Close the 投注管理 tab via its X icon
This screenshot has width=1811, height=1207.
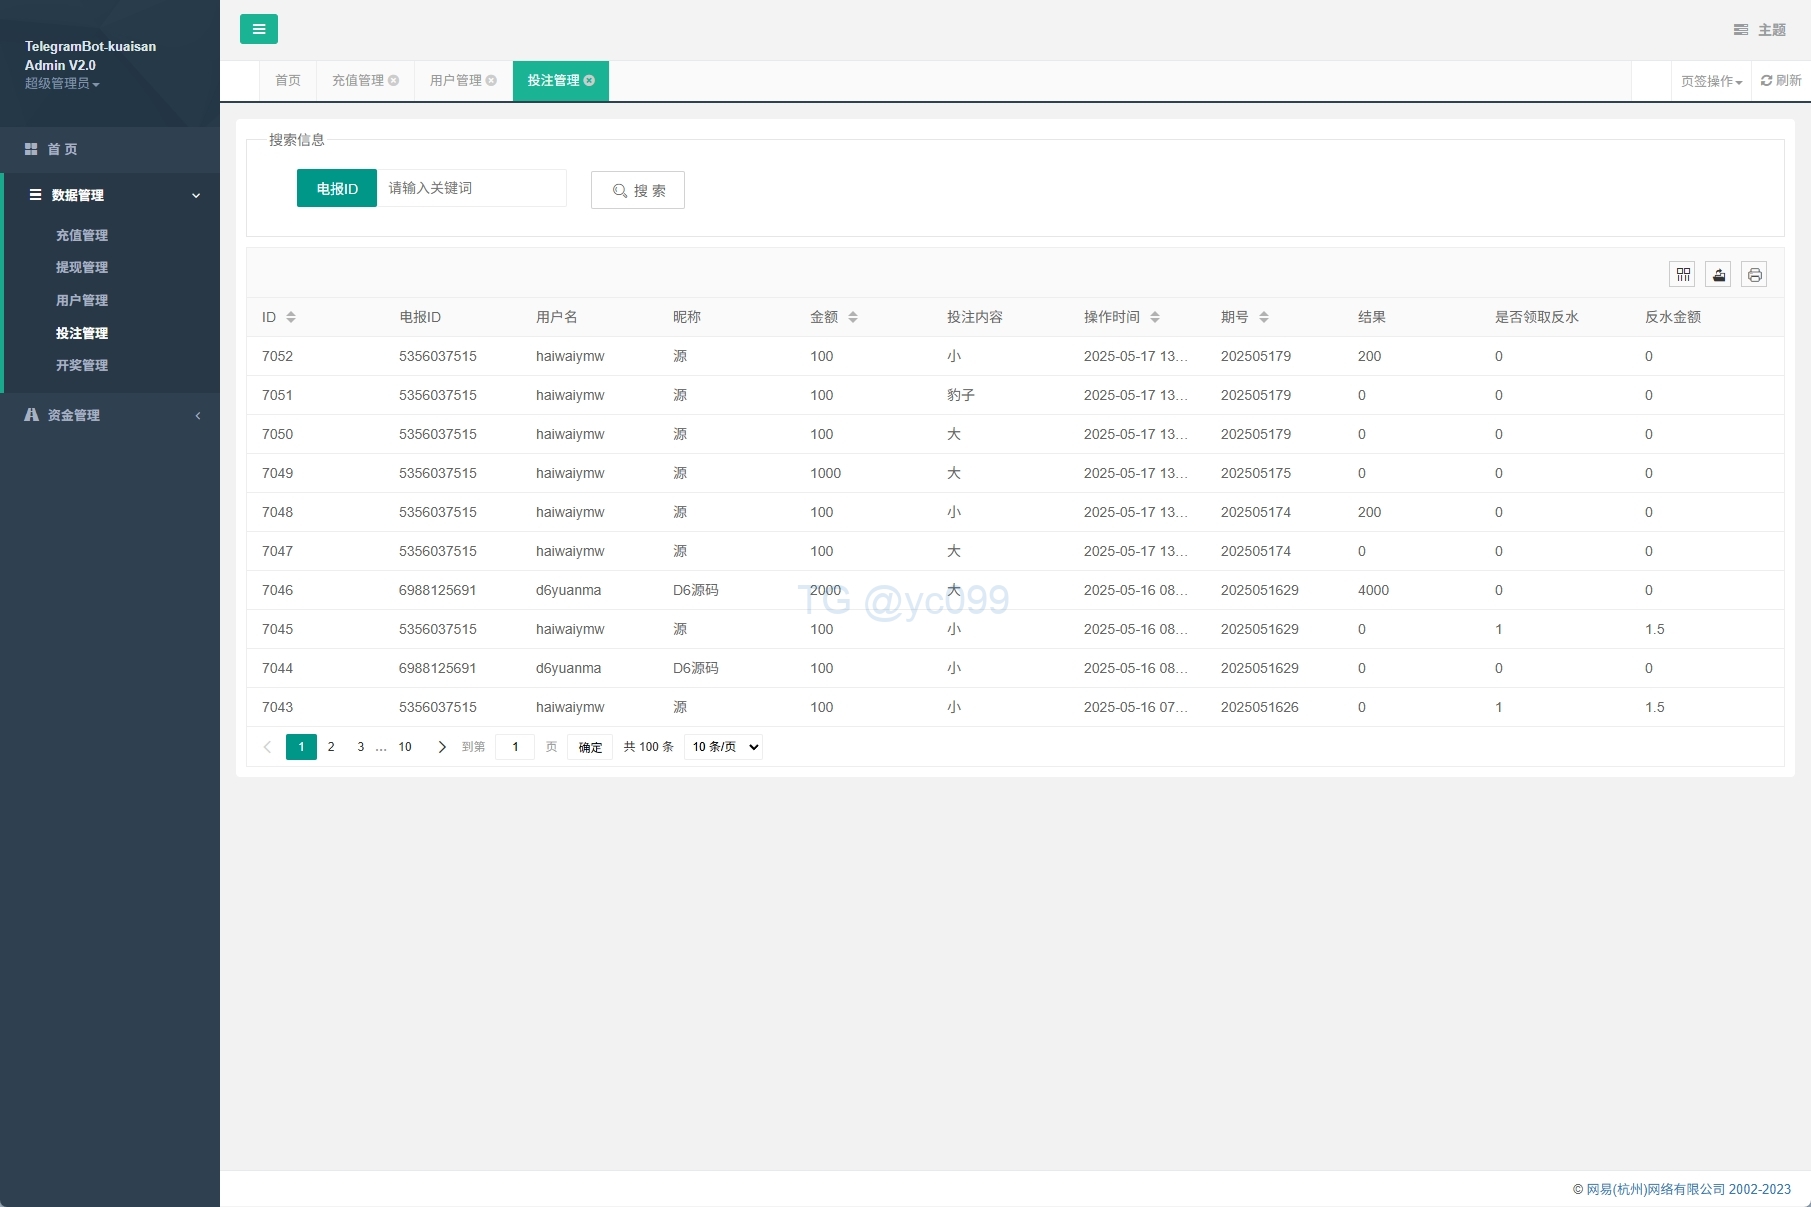coord(590,81)
